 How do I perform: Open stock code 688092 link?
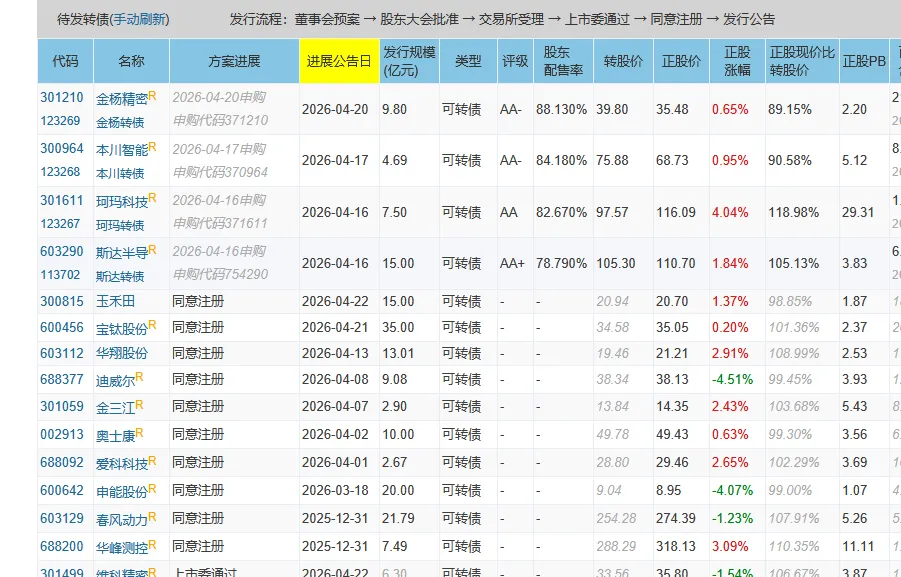[61, 463]
